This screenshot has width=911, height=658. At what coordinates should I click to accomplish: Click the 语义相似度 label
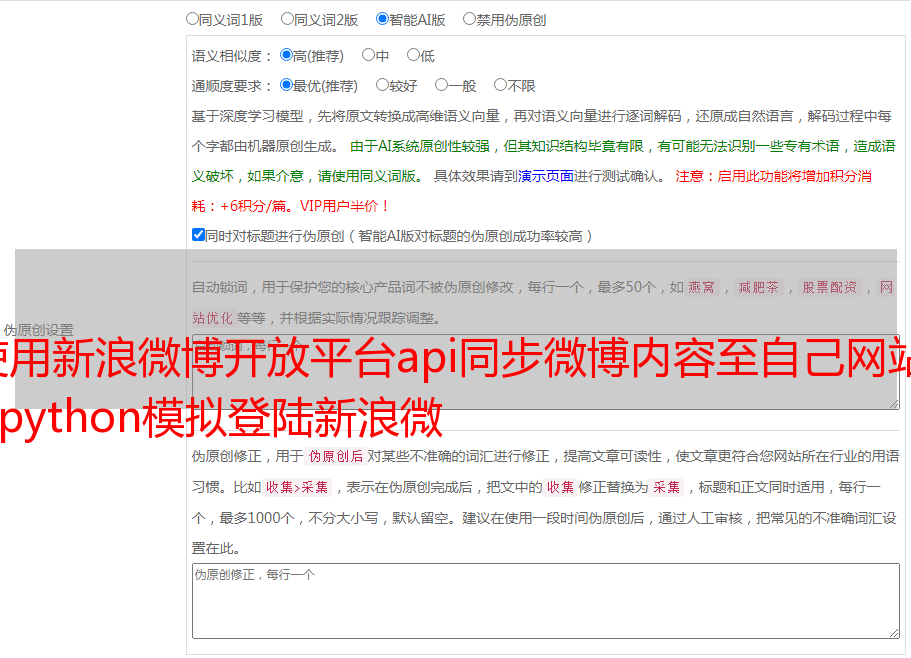(232, 56)
